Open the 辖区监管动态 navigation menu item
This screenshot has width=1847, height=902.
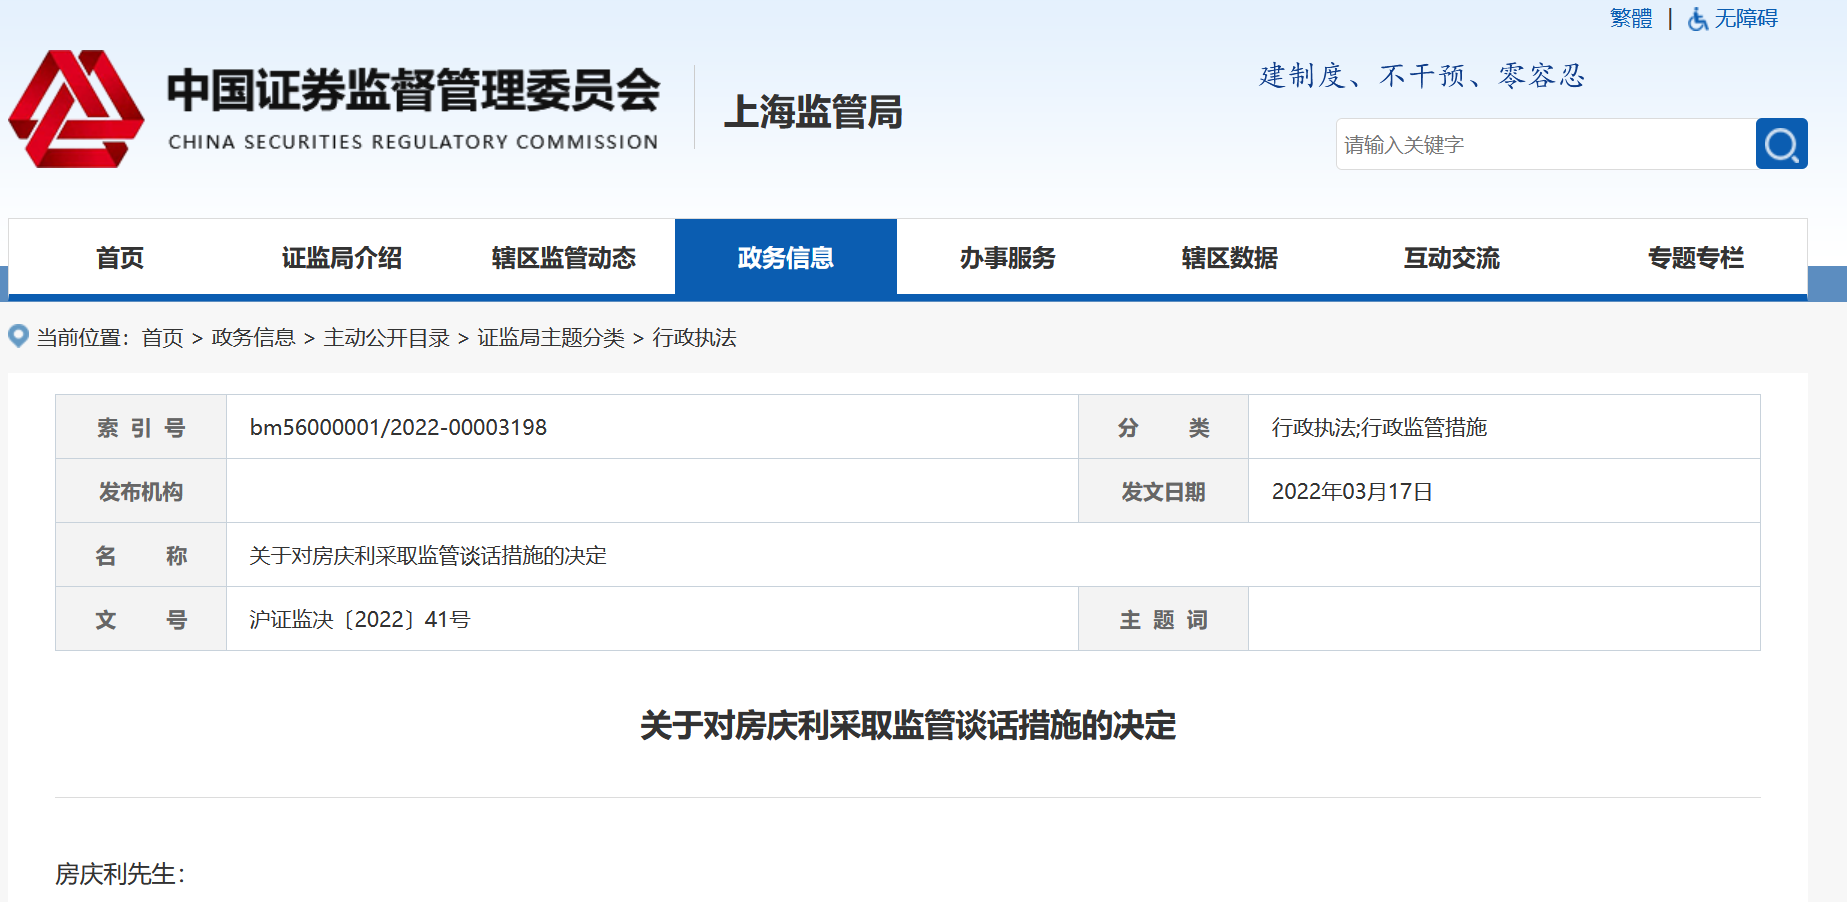(x=562, y=257)
